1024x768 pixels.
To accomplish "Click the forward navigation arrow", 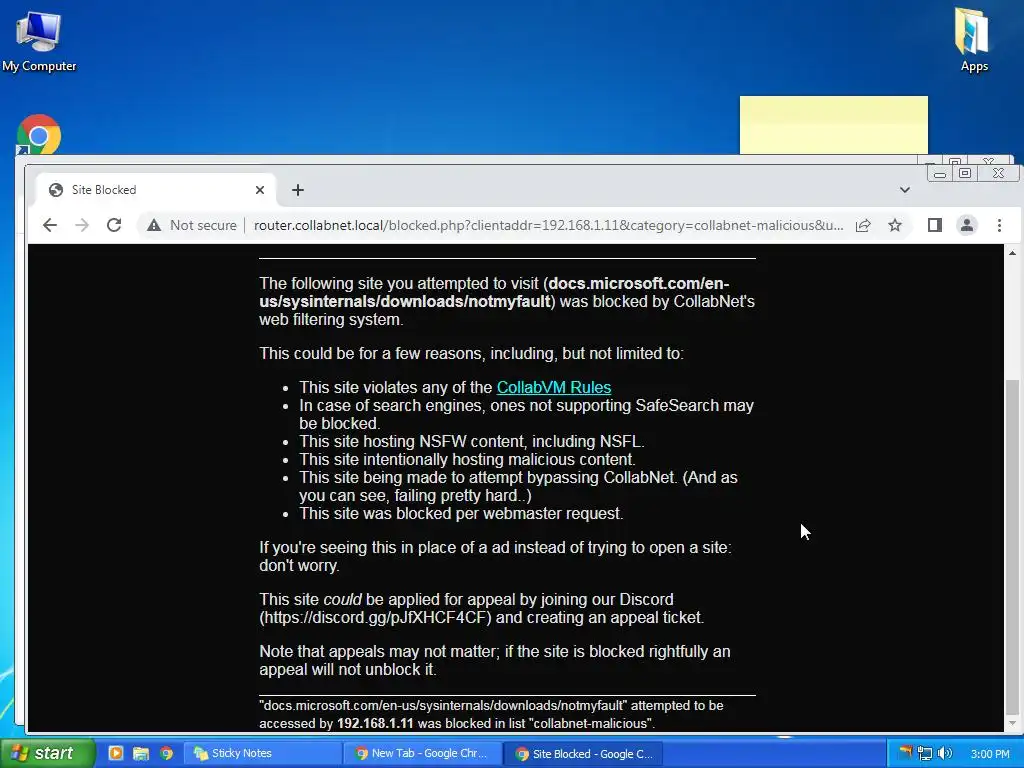I will pos(82,225).
